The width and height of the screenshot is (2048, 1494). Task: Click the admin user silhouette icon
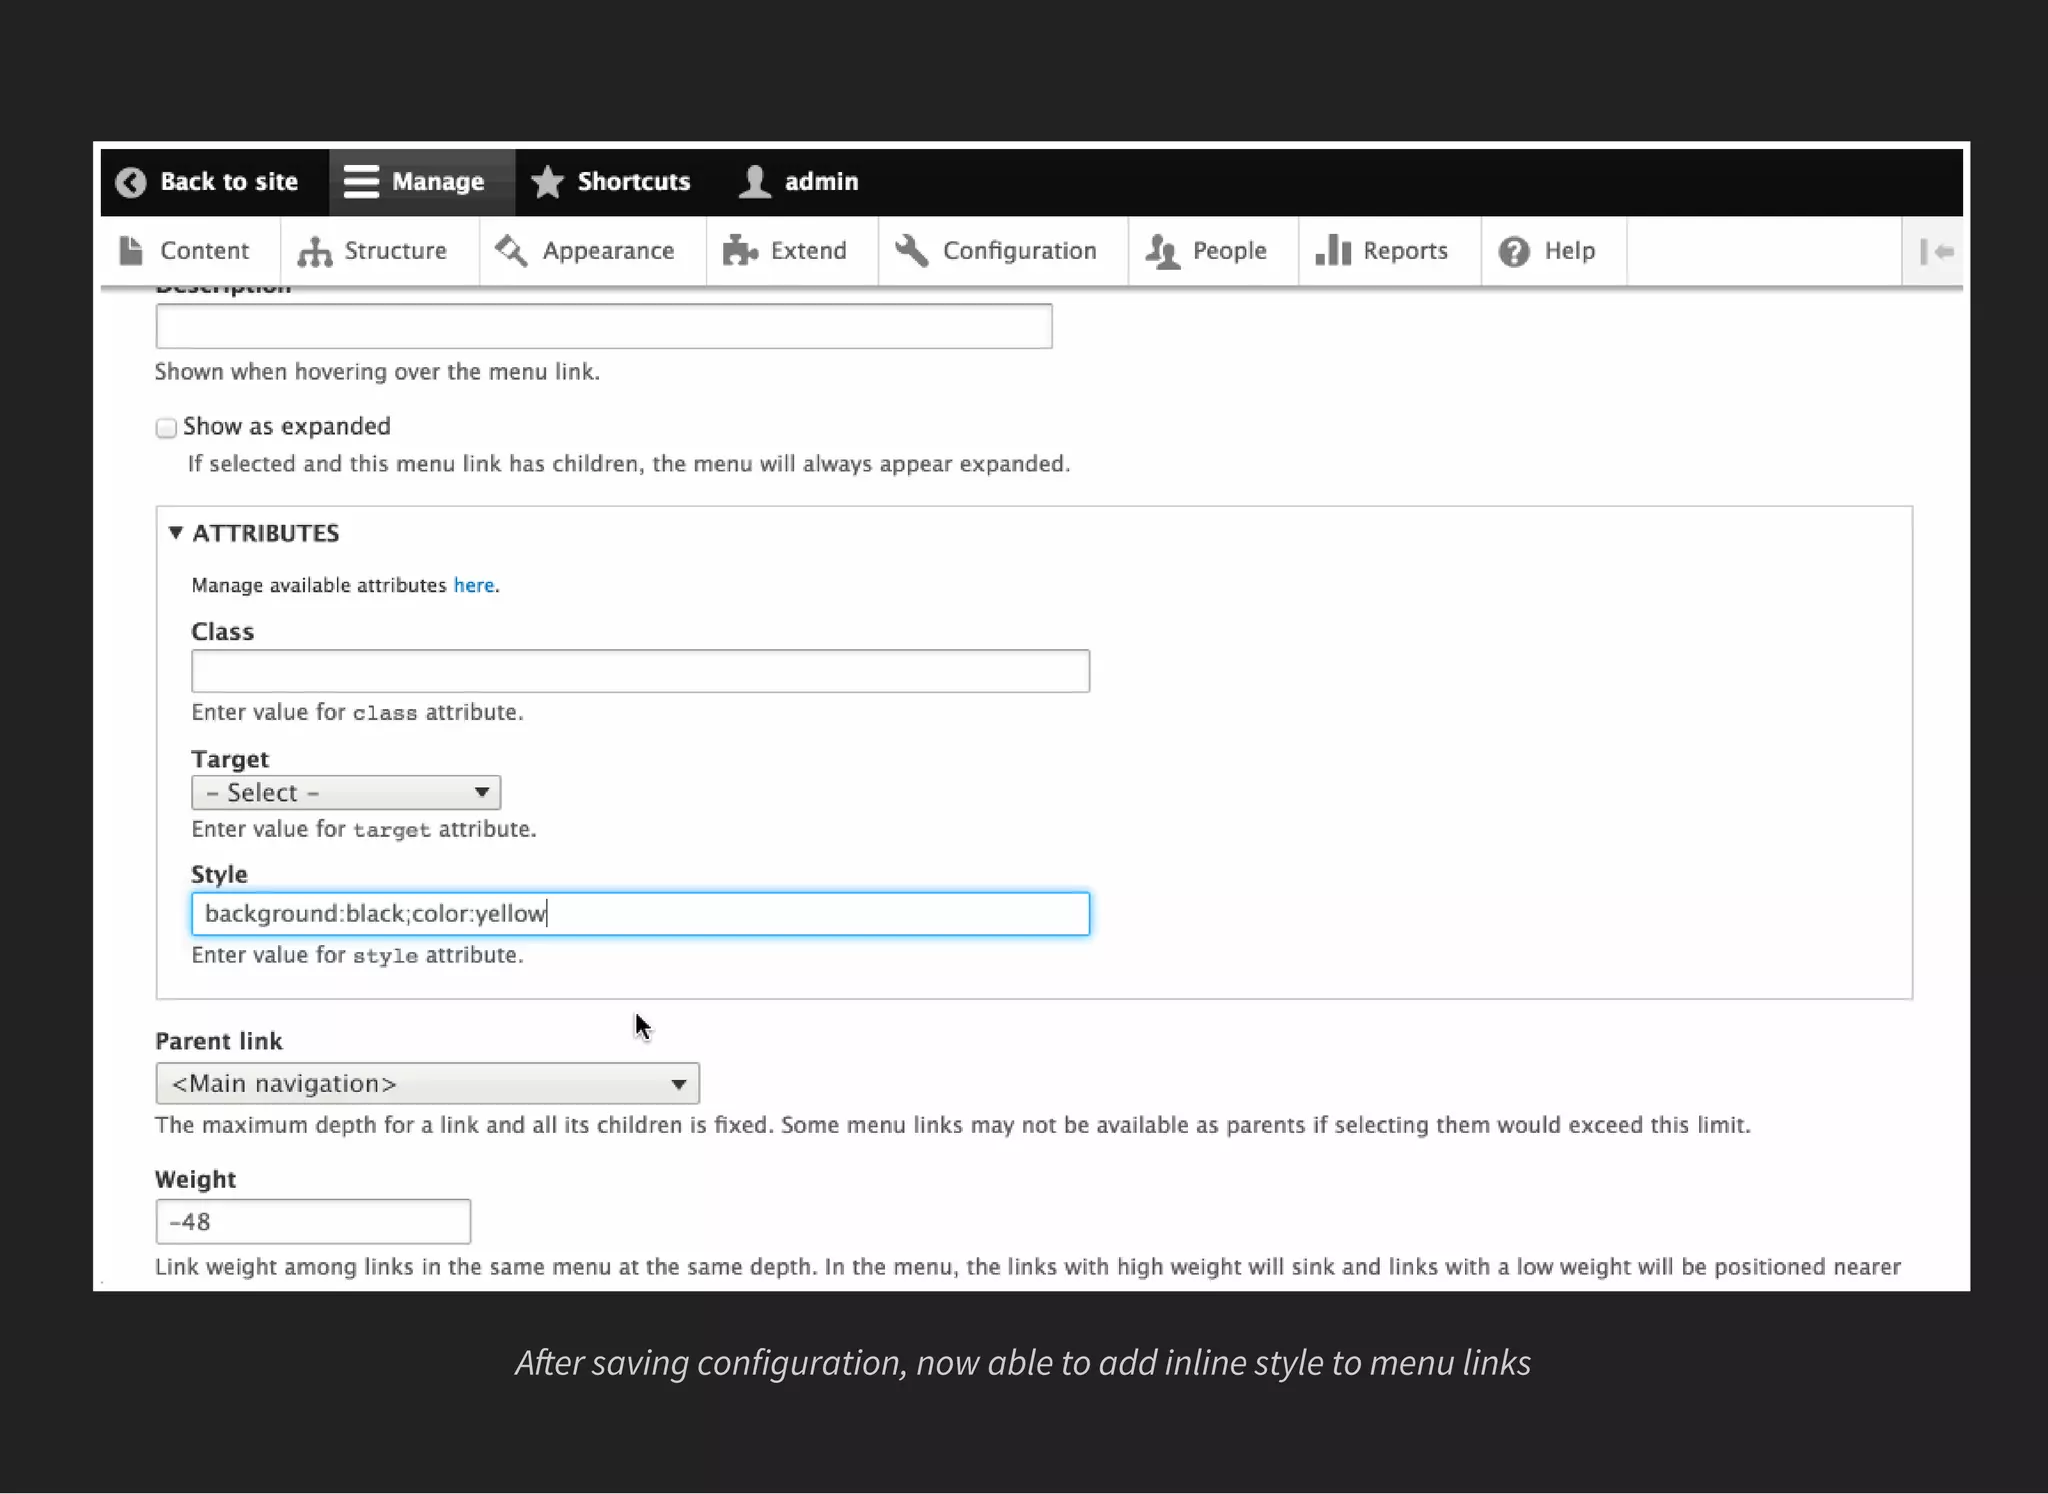click(755, 182)
